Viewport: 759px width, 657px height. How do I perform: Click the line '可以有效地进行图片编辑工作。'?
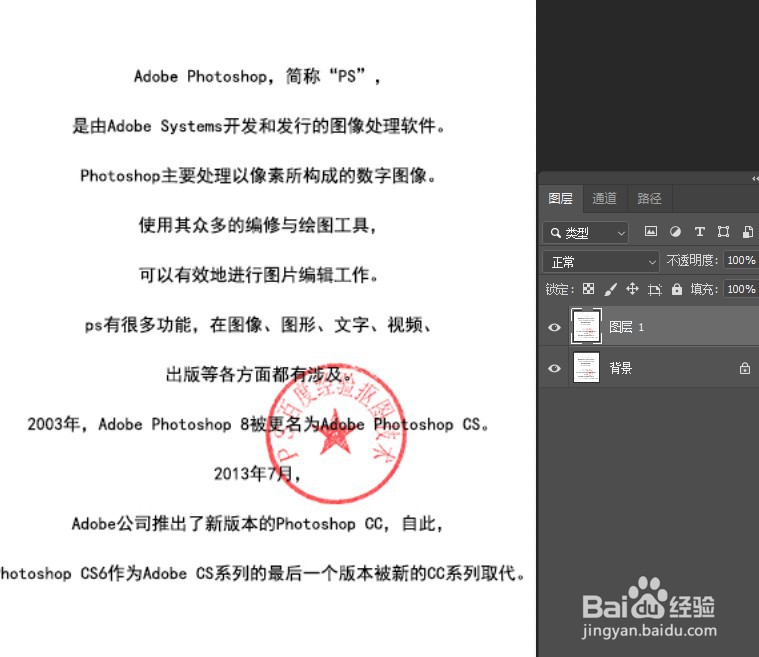tap(258, 275)
